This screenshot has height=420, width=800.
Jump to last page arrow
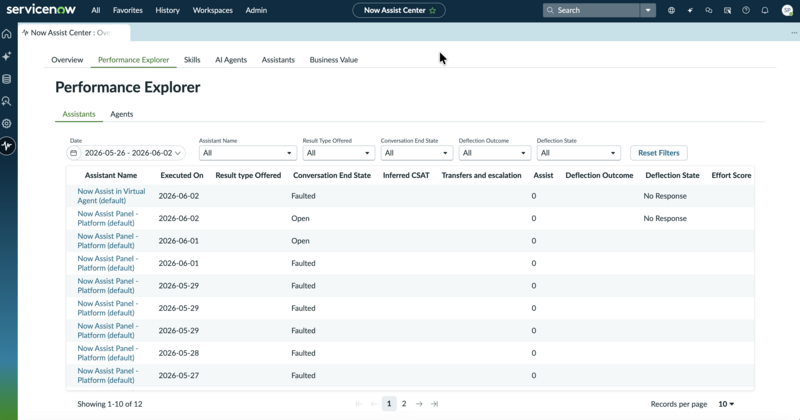click(x=434, y=404)
